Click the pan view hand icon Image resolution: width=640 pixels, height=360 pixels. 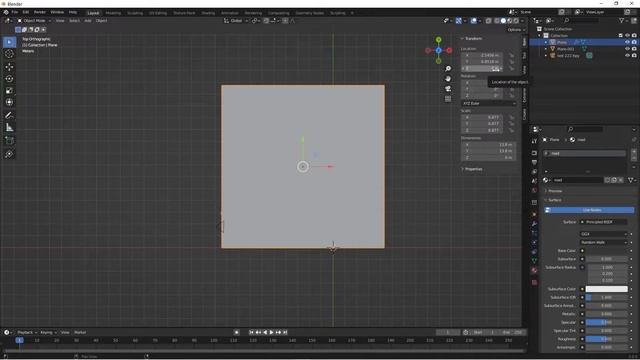click(x=448, y=78)
